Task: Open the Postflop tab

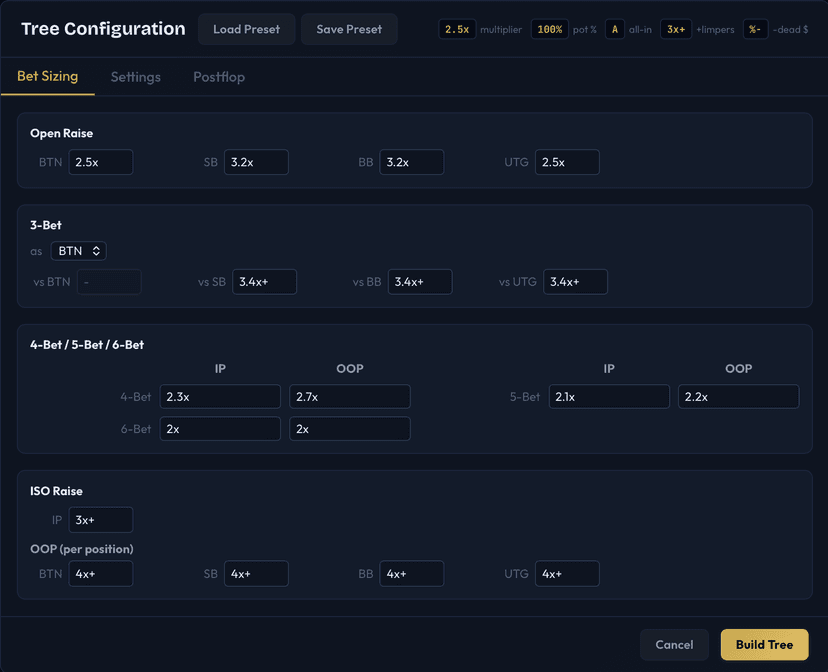Action: point(219,77)
